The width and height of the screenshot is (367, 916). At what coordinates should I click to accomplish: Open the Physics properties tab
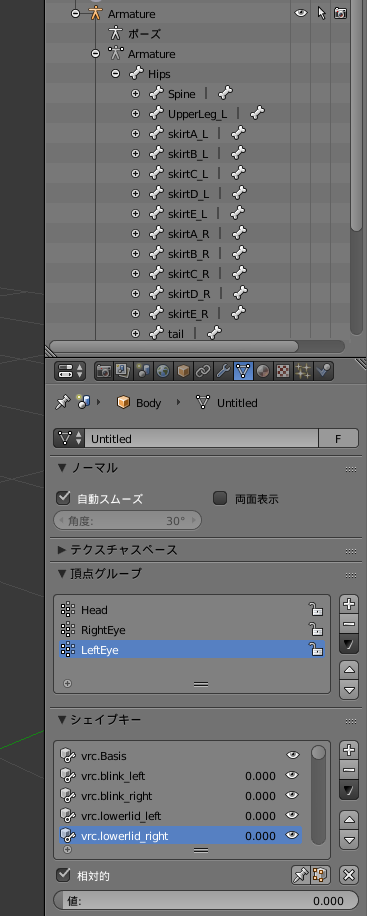(x=323, y=371)
